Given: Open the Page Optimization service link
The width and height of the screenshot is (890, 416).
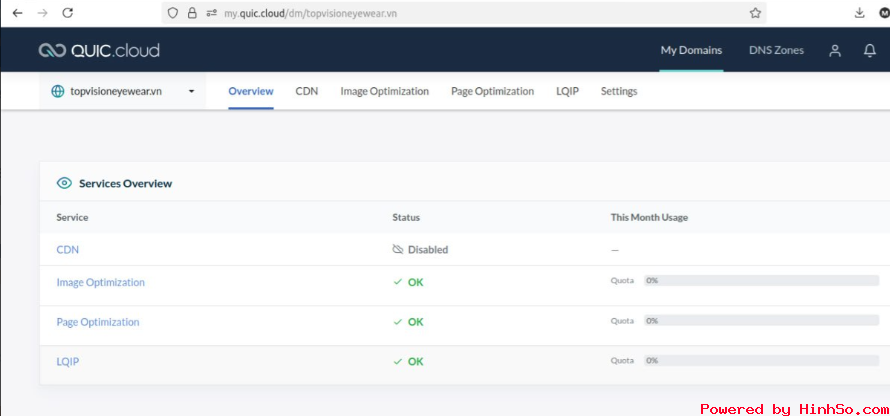Looking at the screenshot, I should click(98, 322).
